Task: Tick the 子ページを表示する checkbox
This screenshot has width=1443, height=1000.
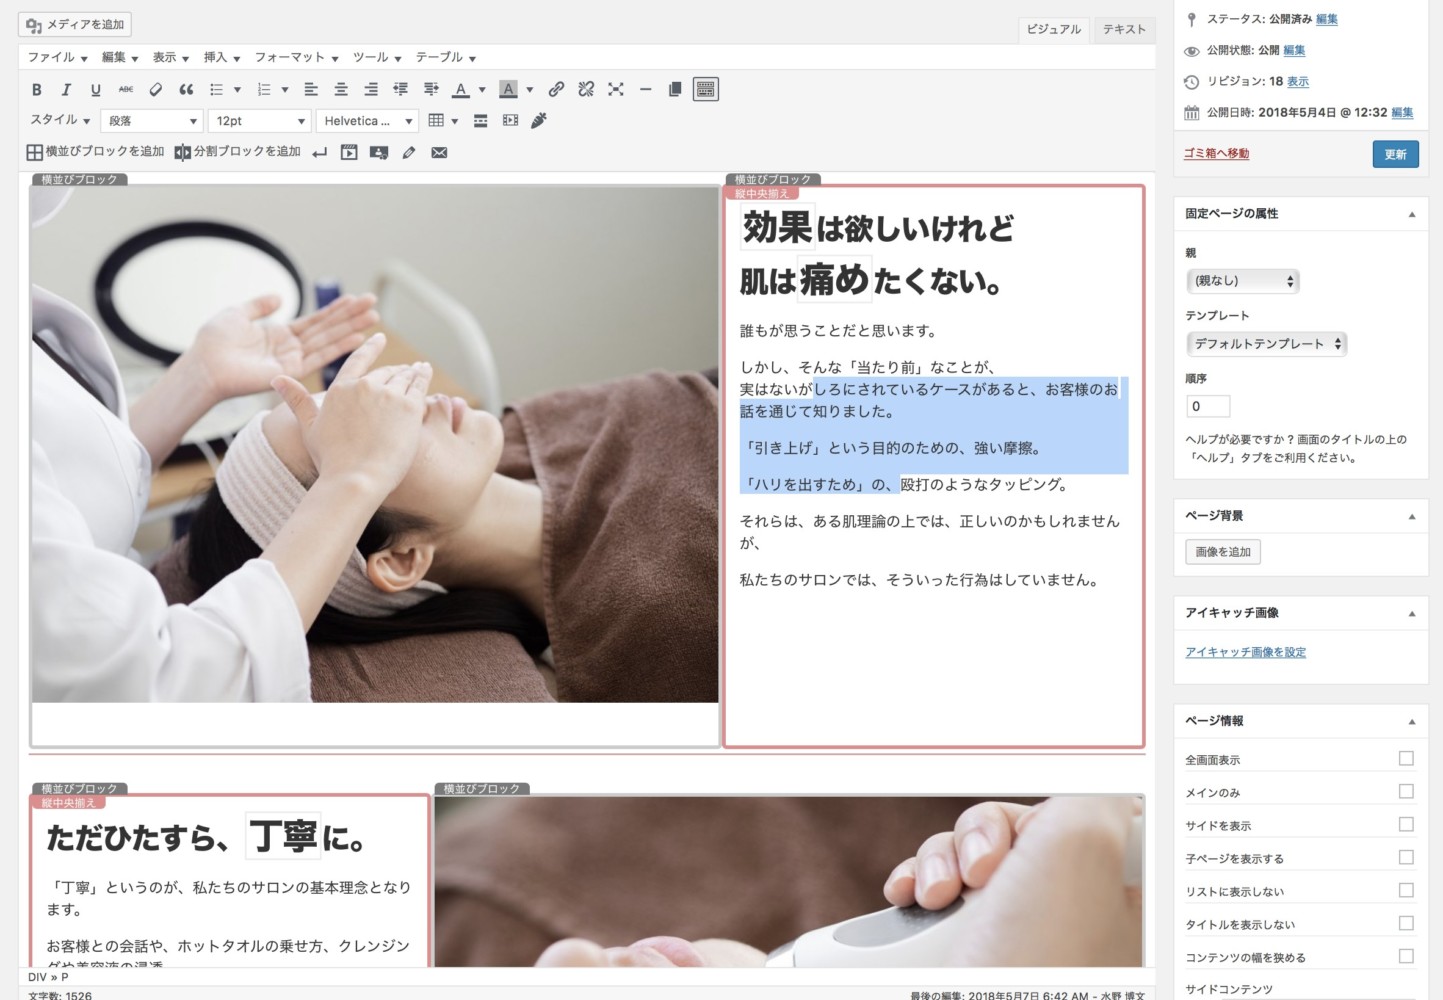Action: [x=1406, y=858]
